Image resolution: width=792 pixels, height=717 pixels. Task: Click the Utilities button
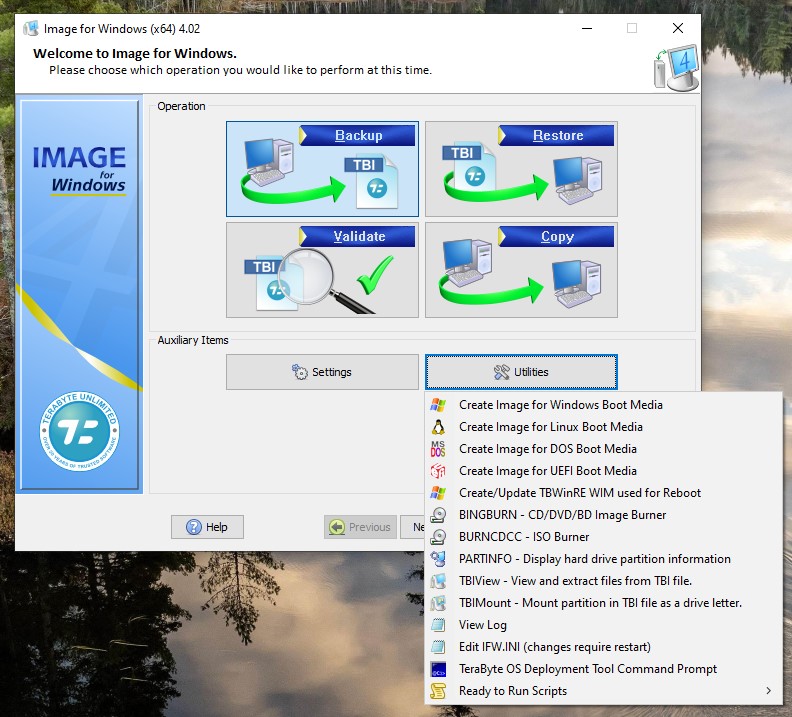coord(521,372)
